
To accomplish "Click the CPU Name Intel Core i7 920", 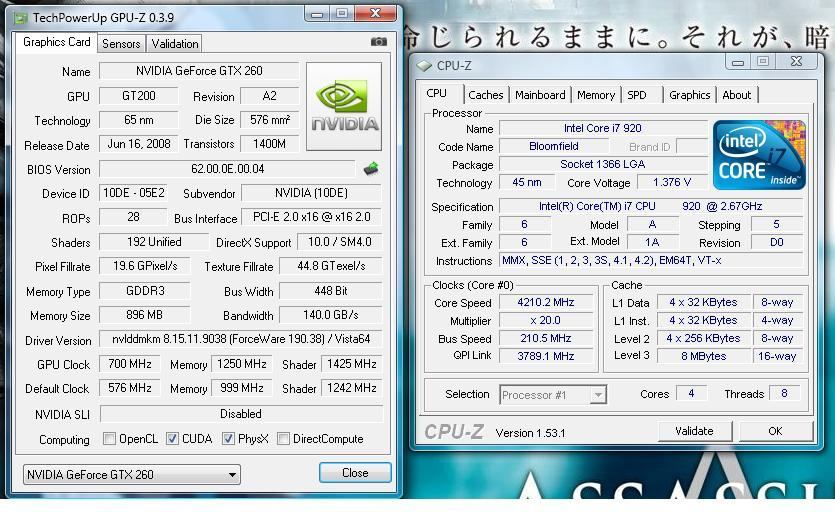I will (x=602, y=128).
